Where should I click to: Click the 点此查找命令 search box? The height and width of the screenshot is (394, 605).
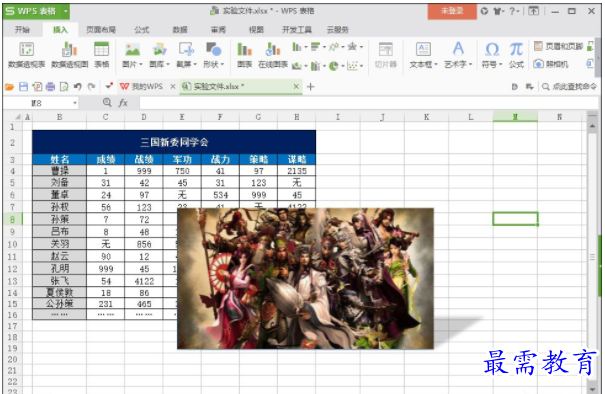coord(570,86)
